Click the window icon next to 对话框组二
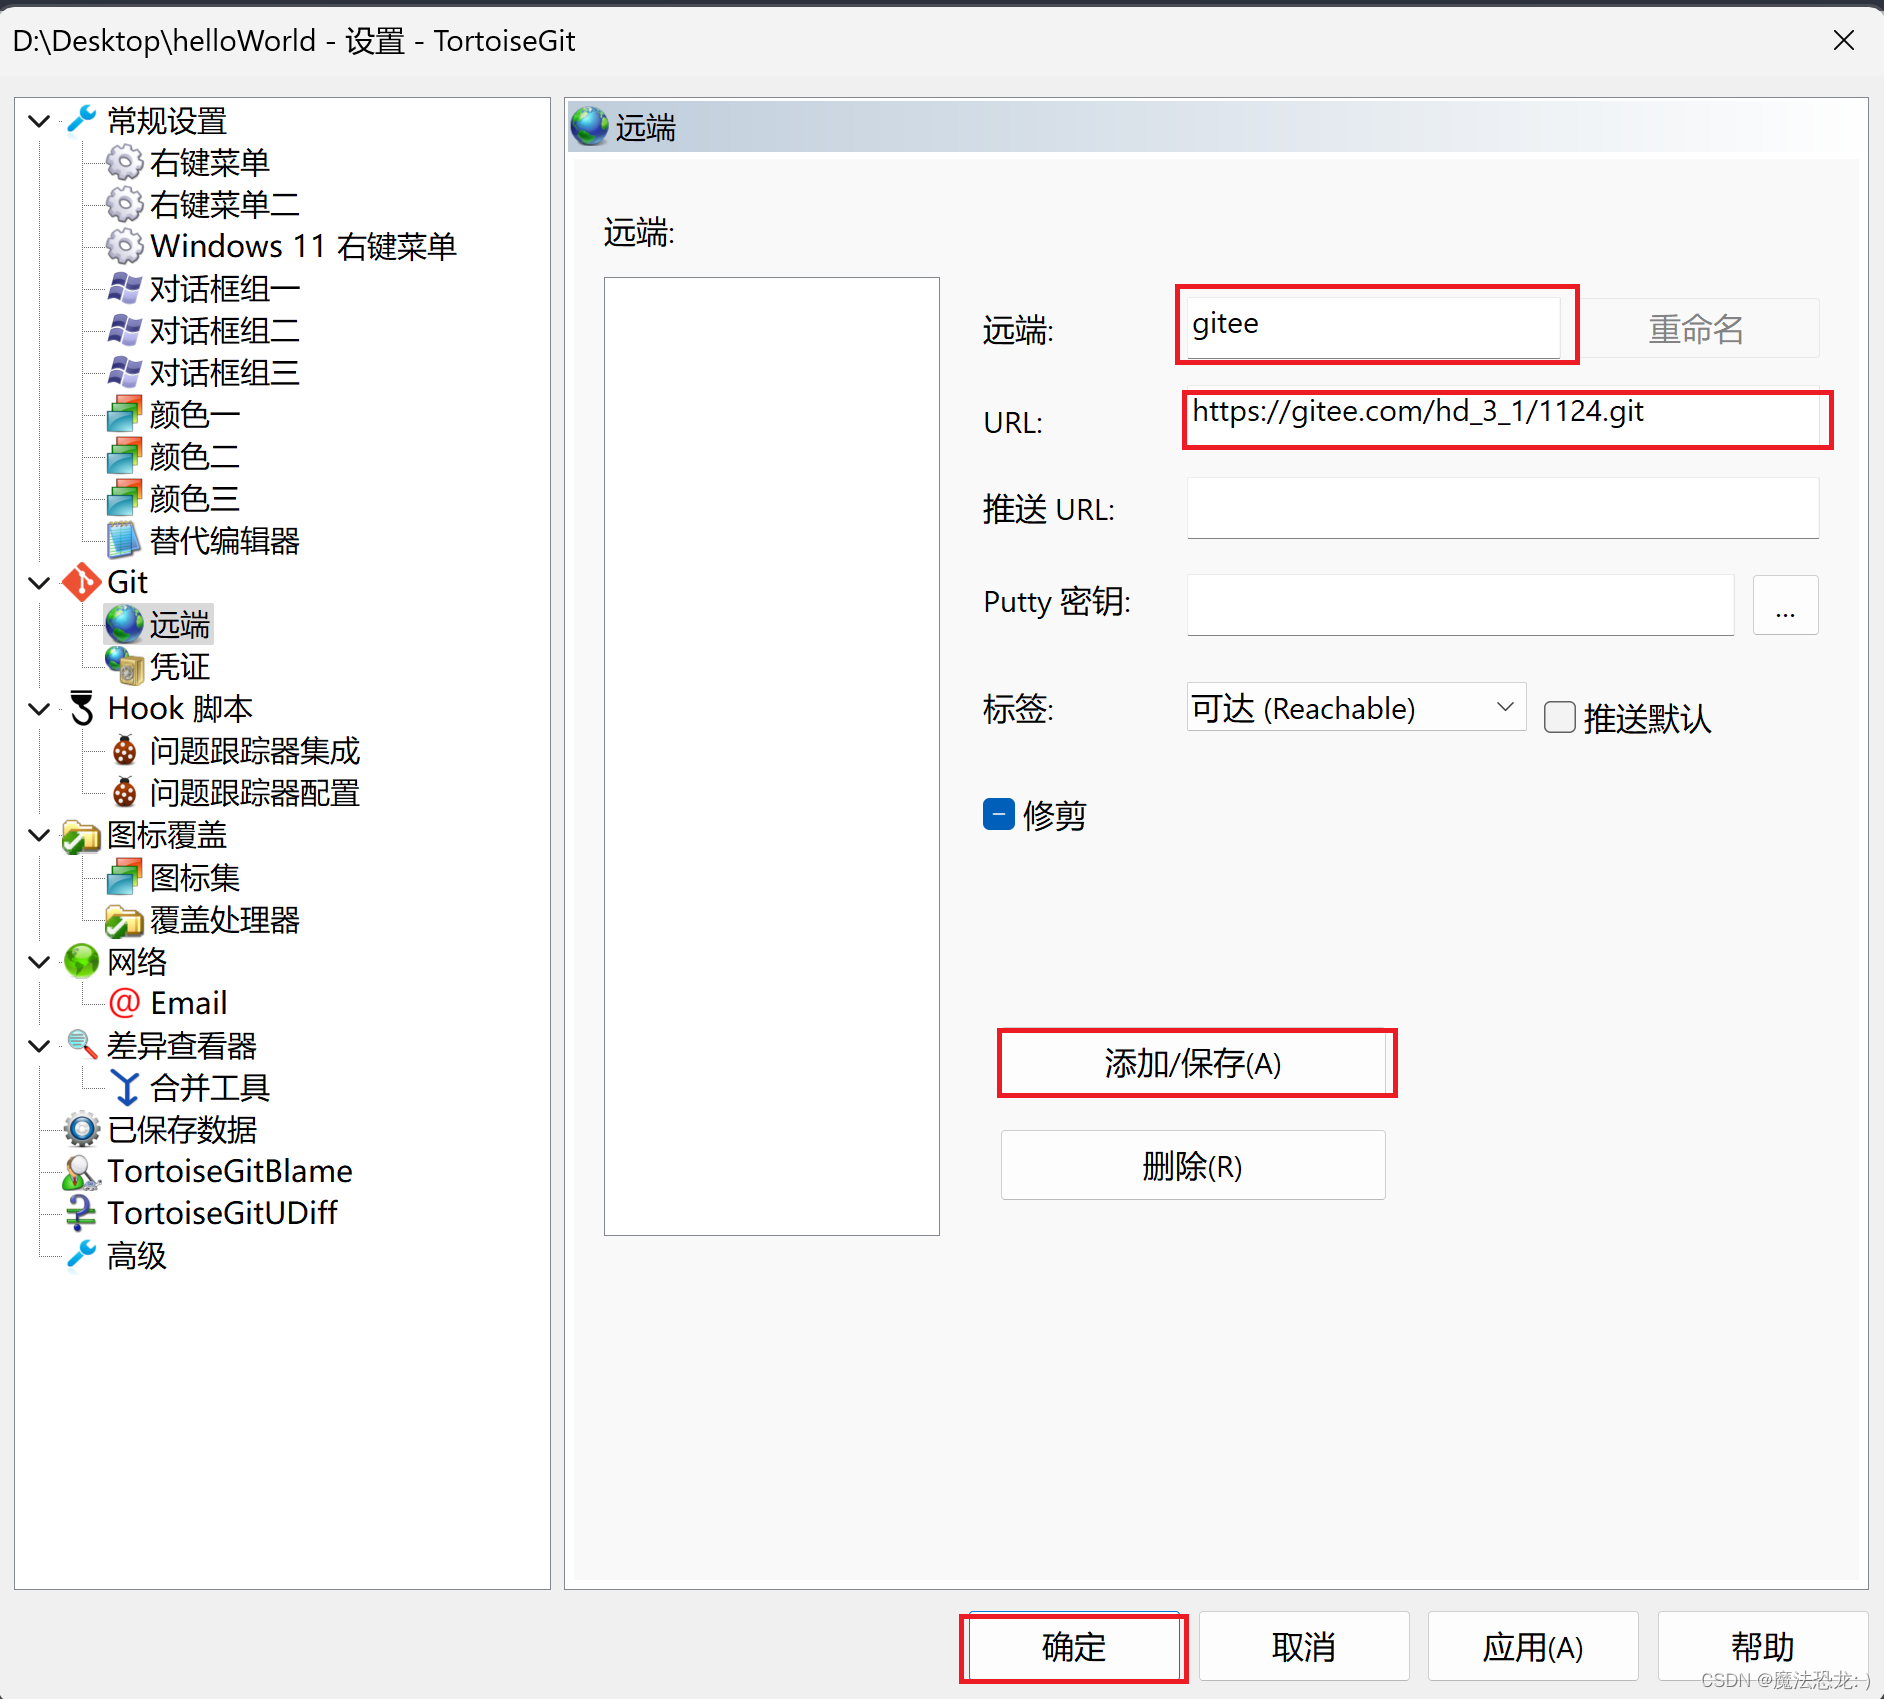 [124, 330]
